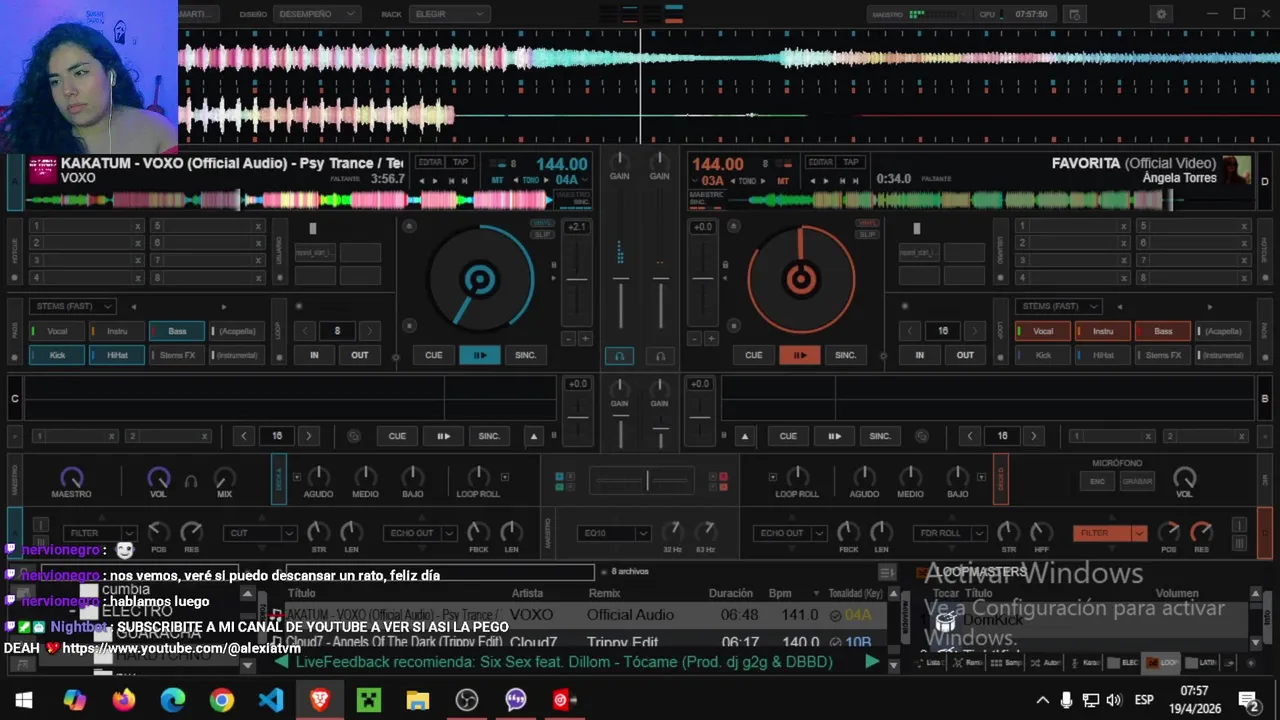Toggle SLIP mode on the right deck
This screenshot has width=1280, height=720.
pyautogui.click(x=867, y=233)
